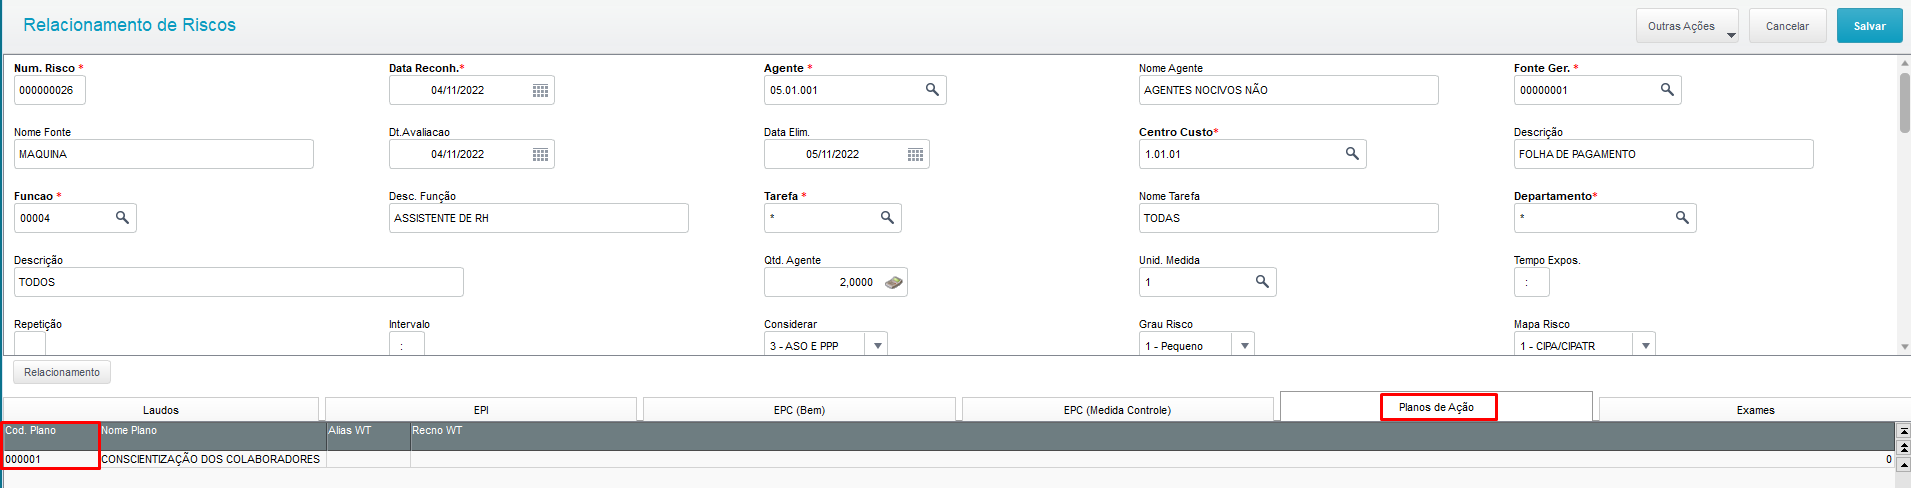Click Cod. Plano column header
1911x488 pixels.
[50, 436]
